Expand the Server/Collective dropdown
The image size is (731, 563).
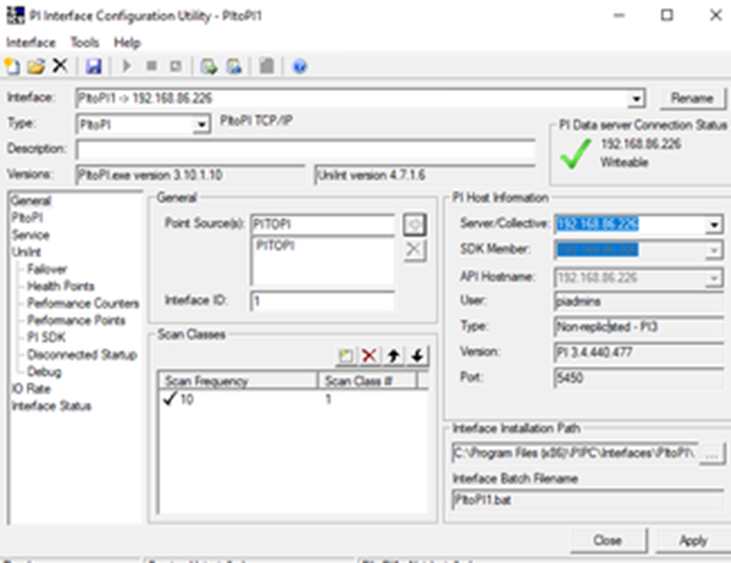[x=713, y=225]
